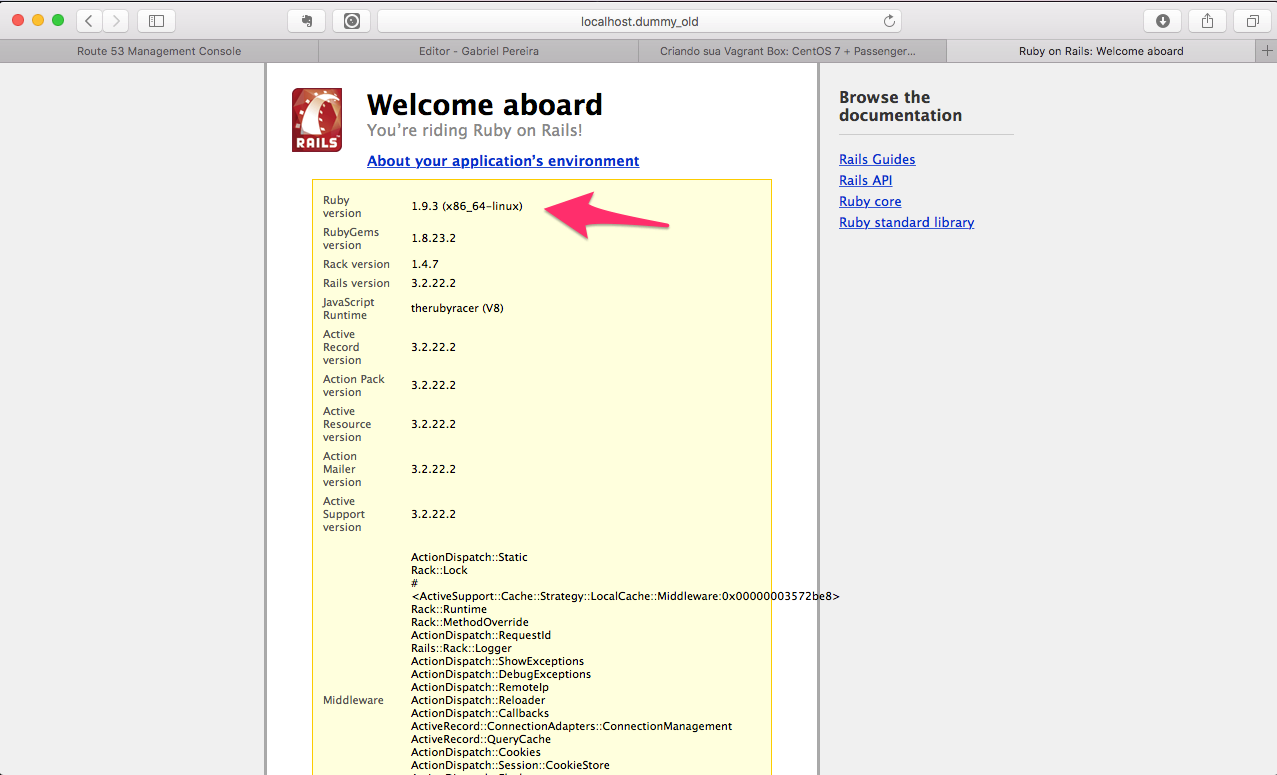Click the Active Support version label
Viewport: 1277px width, 775px height.
pos(344,514)
